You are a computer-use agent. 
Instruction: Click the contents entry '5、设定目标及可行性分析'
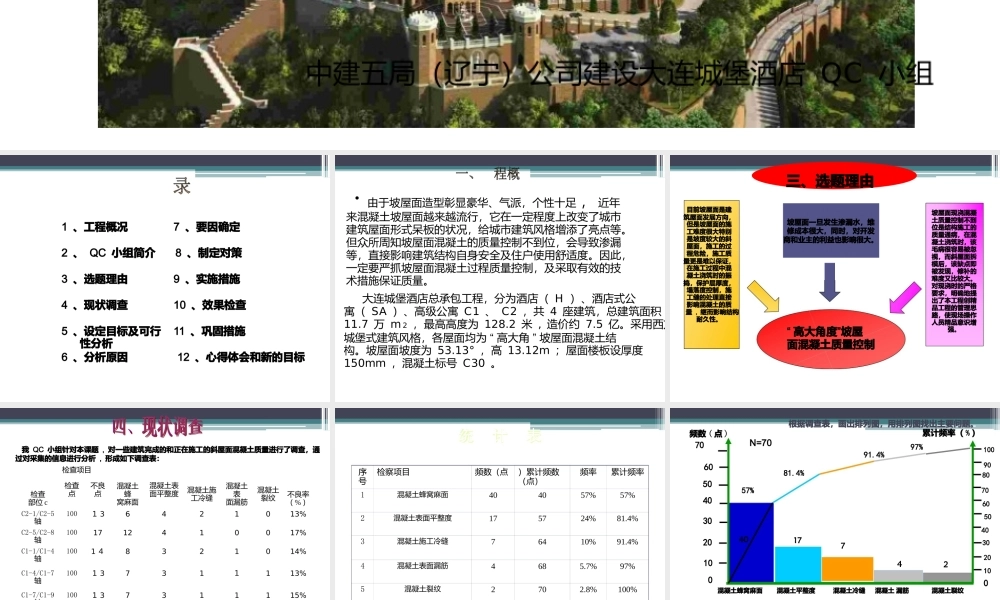[x=111, y=337]
